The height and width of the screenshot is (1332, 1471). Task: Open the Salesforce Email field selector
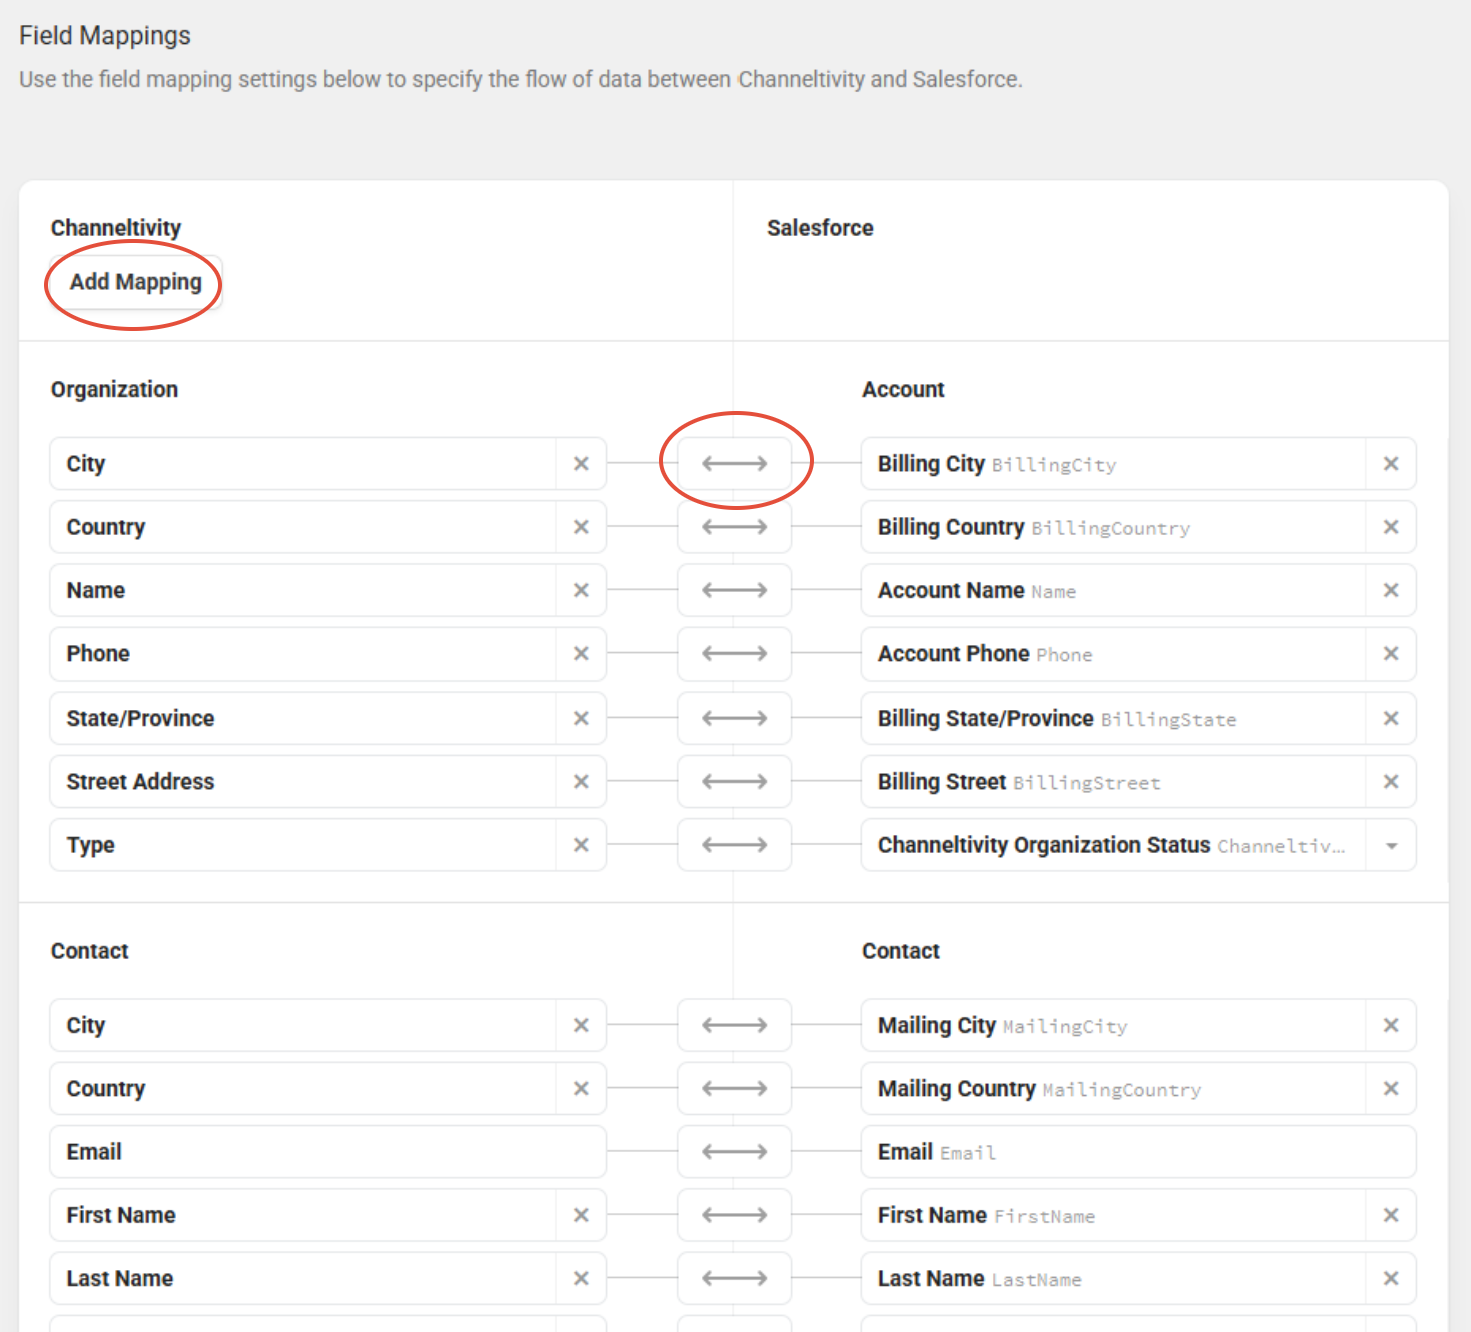[1139, 1152]
